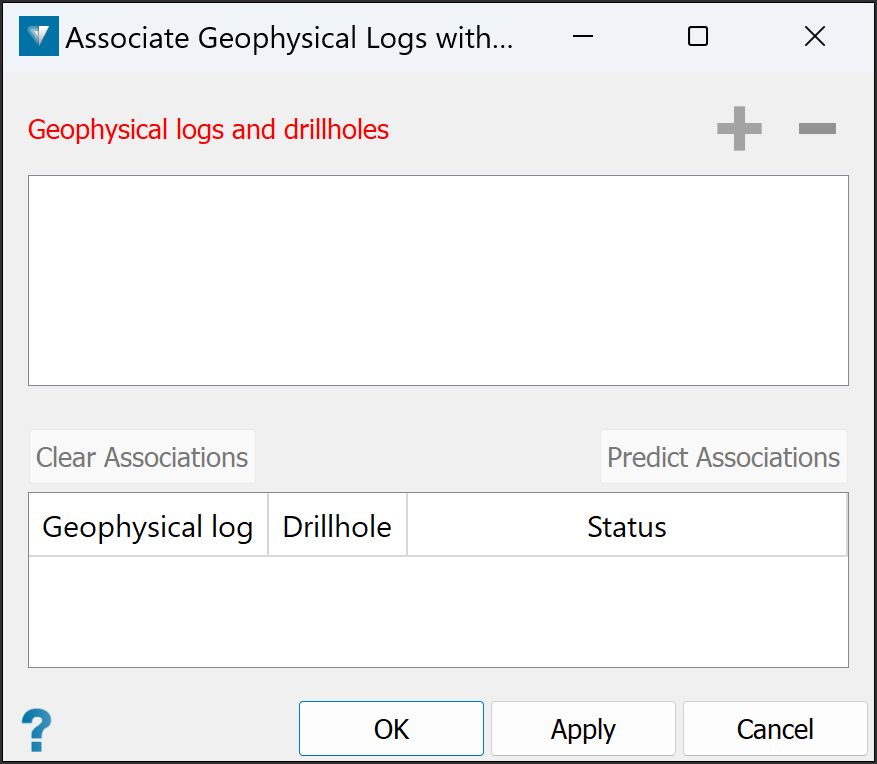This screenshot has width=877, height=764.
Task: Maximize the dialog window
Action: click(x=698, y=38)
